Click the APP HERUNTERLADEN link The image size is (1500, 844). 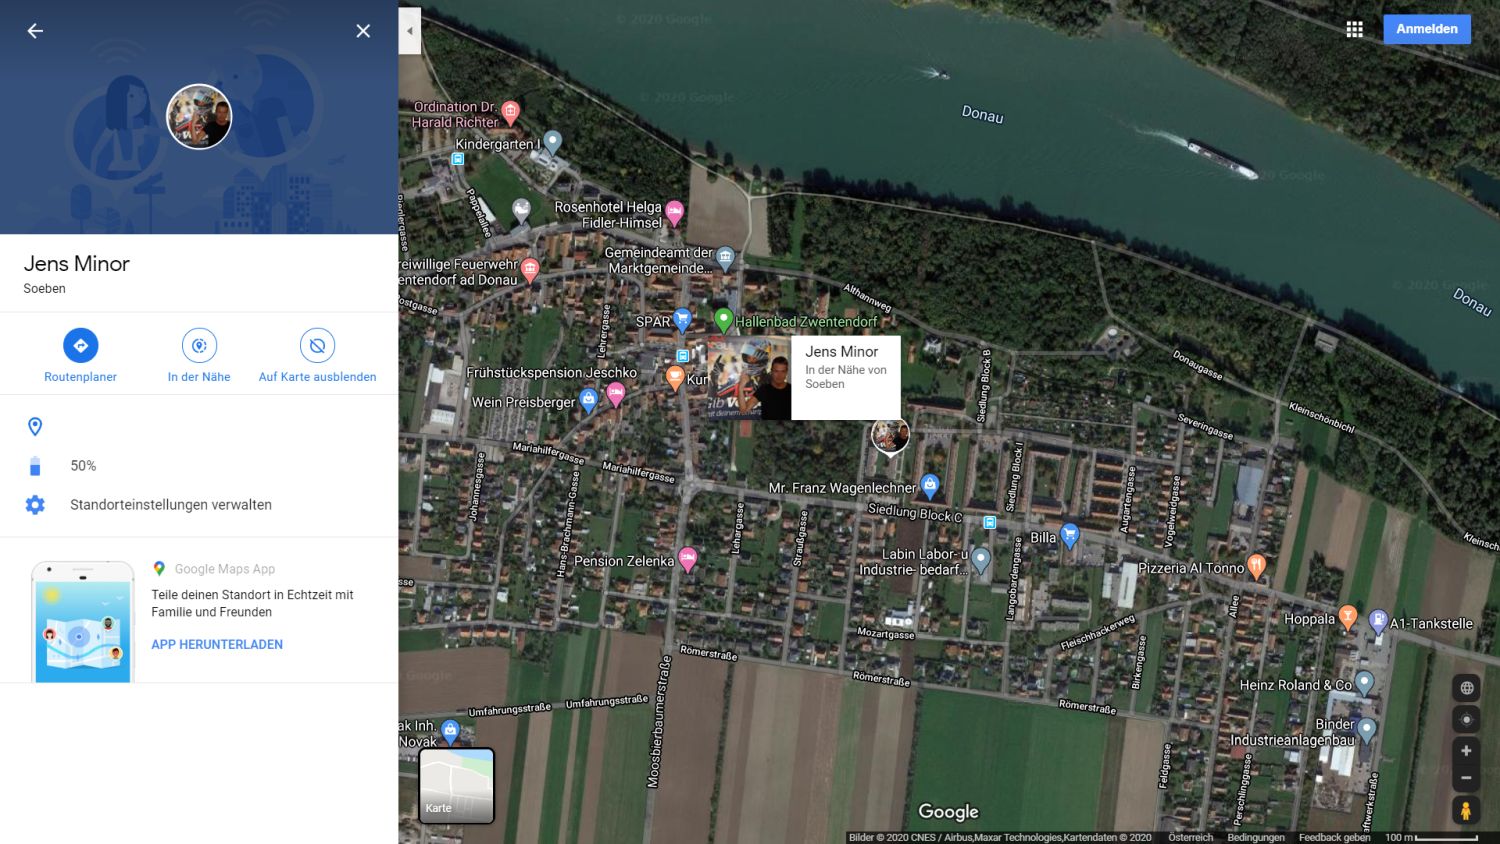coord(217,645)
